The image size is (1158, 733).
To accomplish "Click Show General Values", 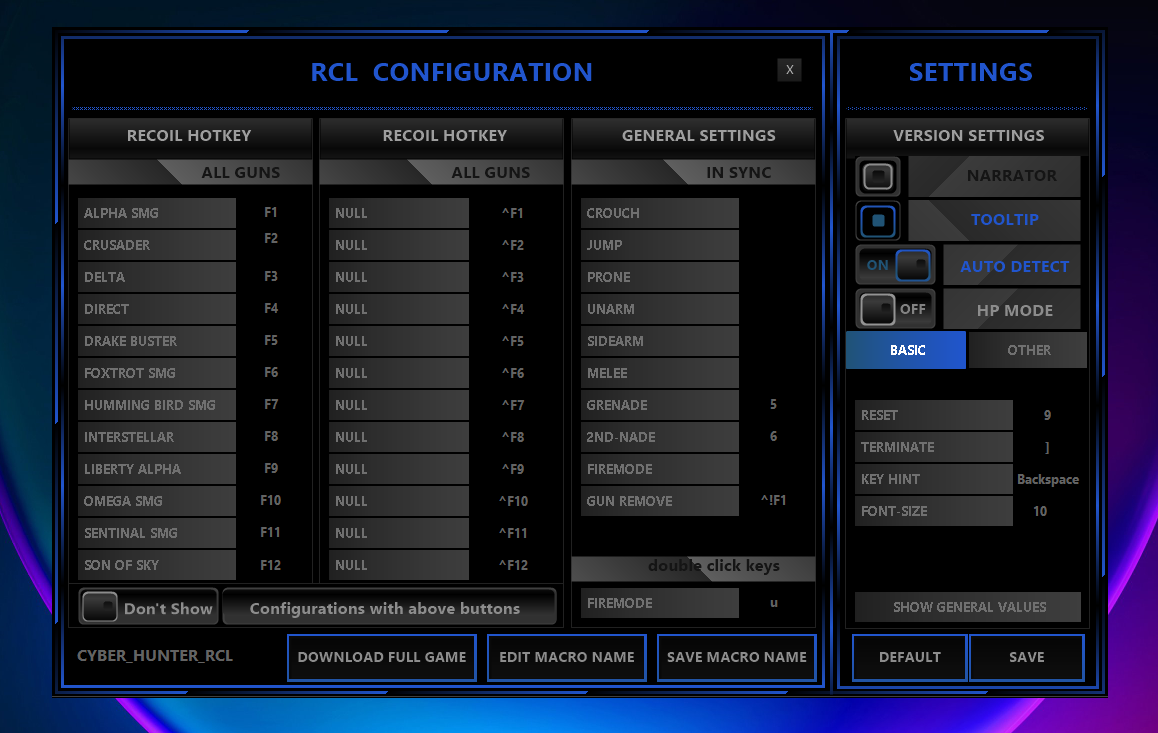I will tap(968, 607).
